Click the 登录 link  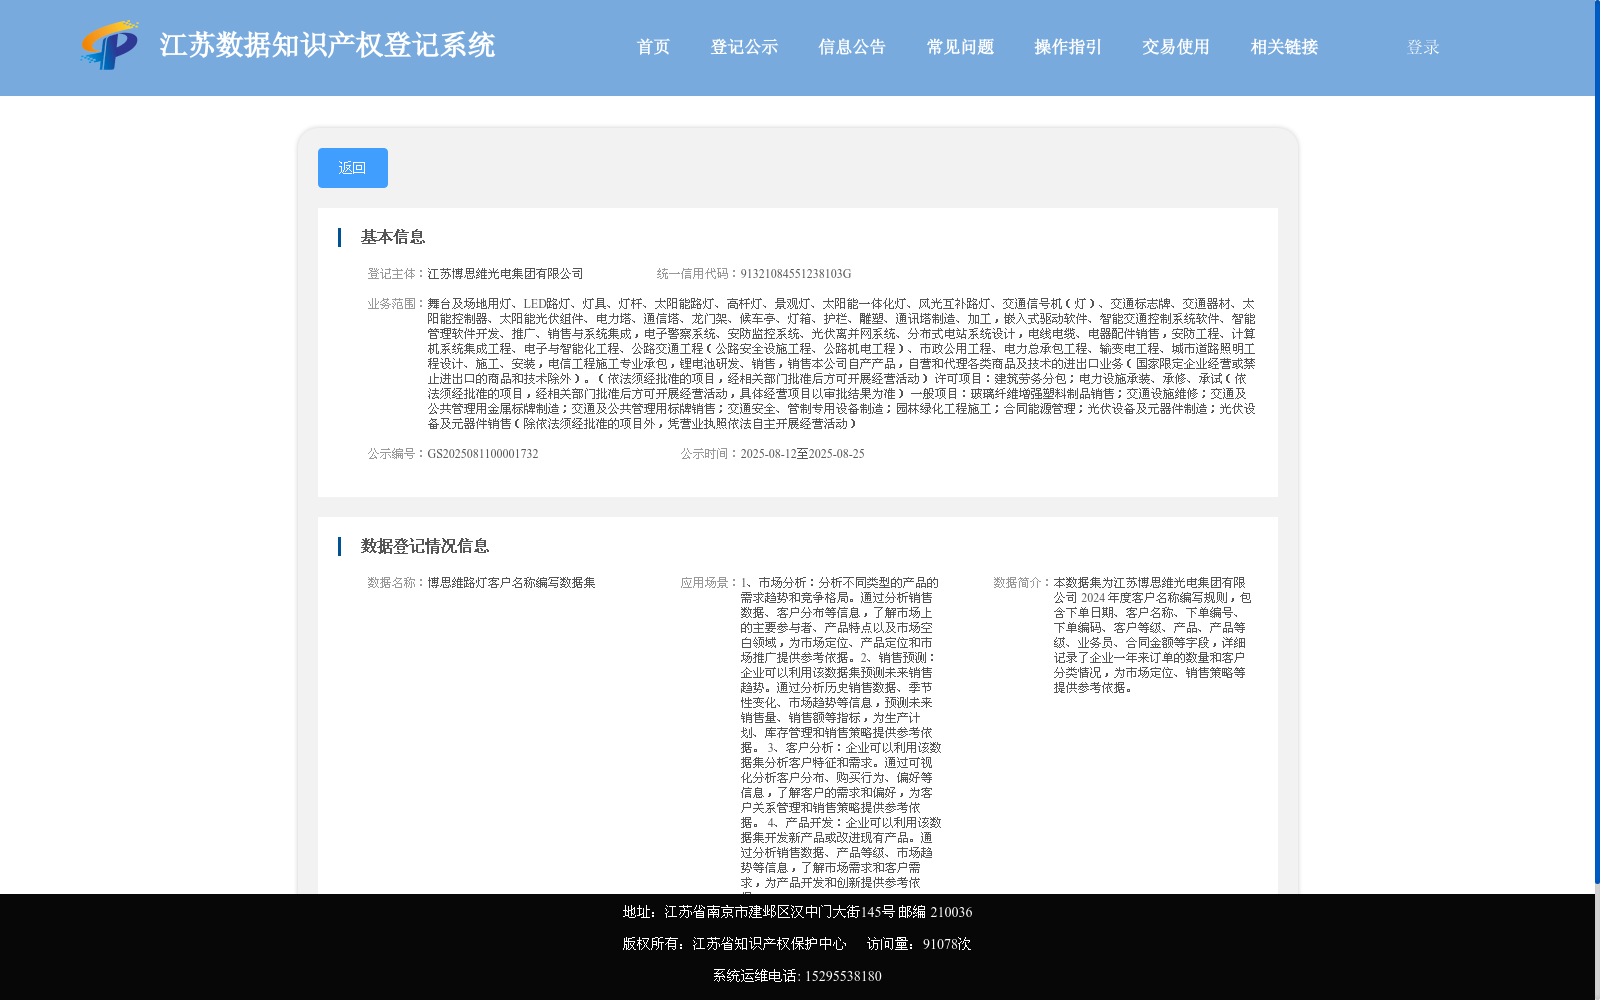point(1423,47)
